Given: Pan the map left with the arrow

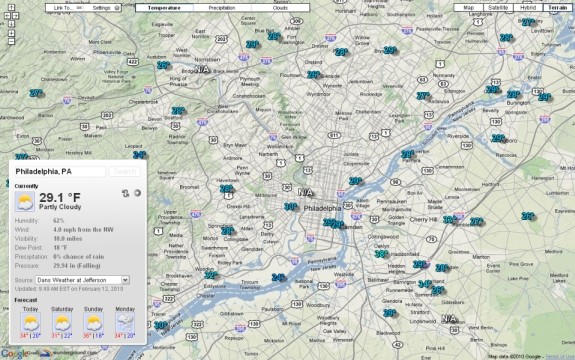Looking at the screenshot, I should click(x=7, y=16).
